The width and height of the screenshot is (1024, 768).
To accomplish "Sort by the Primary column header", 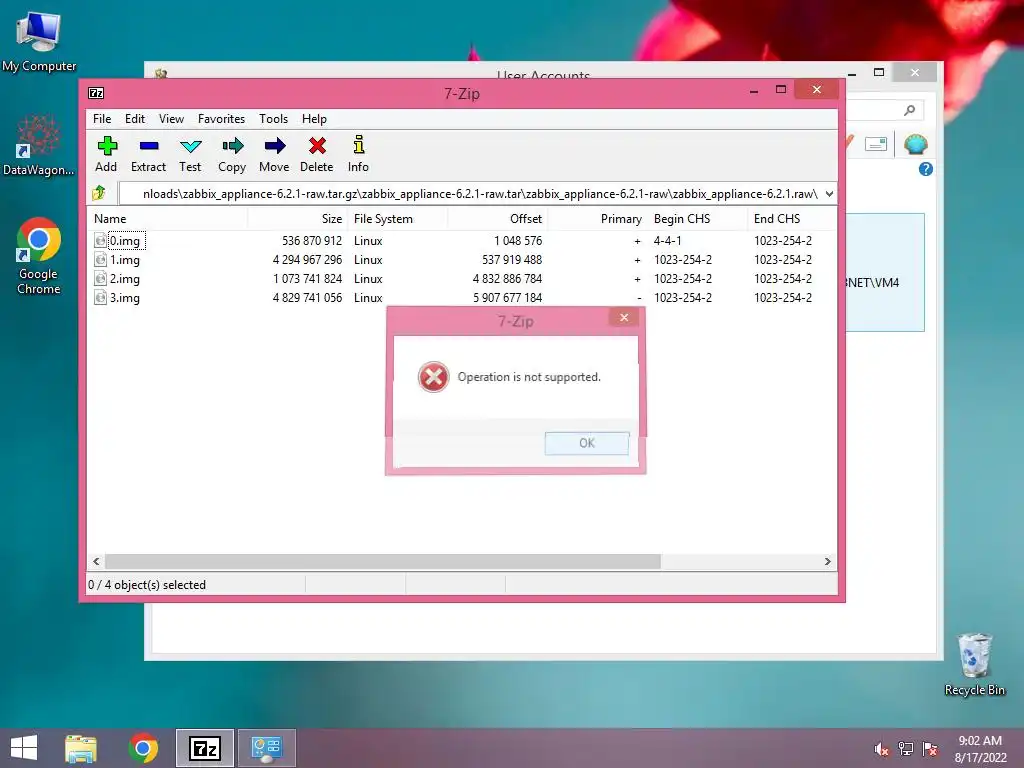I will (x=598, y=219).
